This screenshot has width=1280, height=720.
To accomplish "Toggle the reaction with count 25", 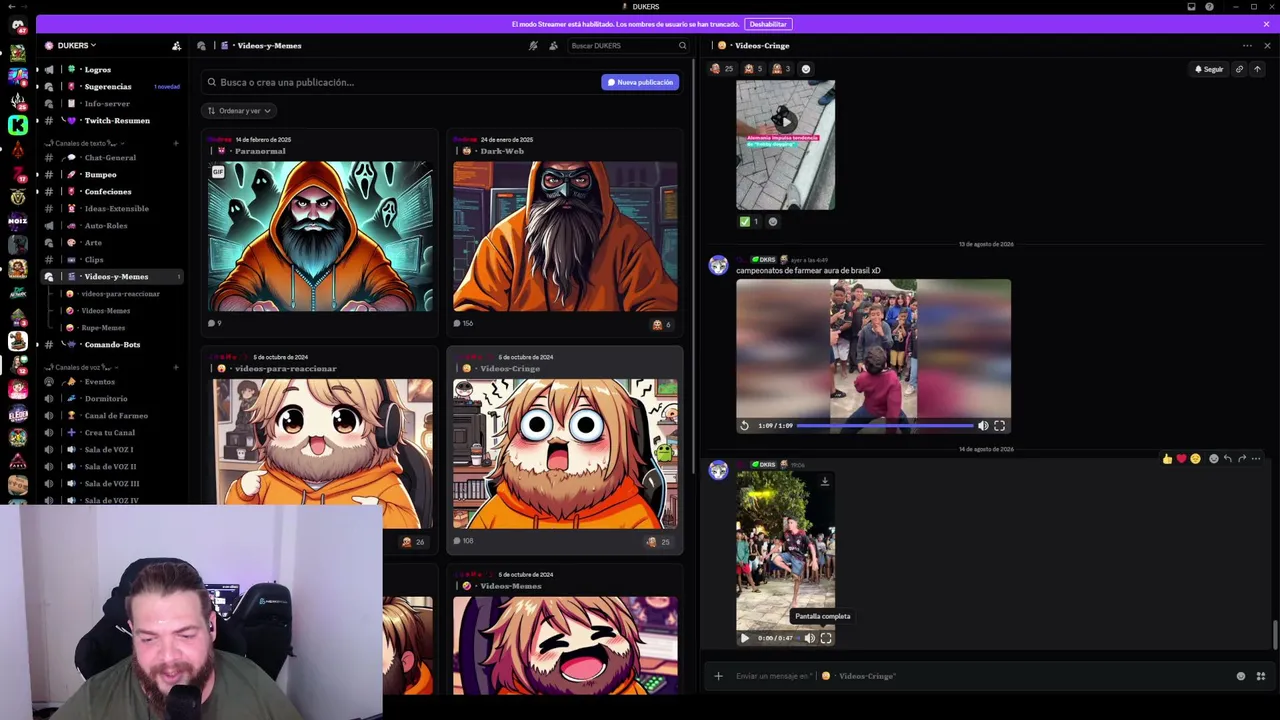I will click(x=721, y=69).
